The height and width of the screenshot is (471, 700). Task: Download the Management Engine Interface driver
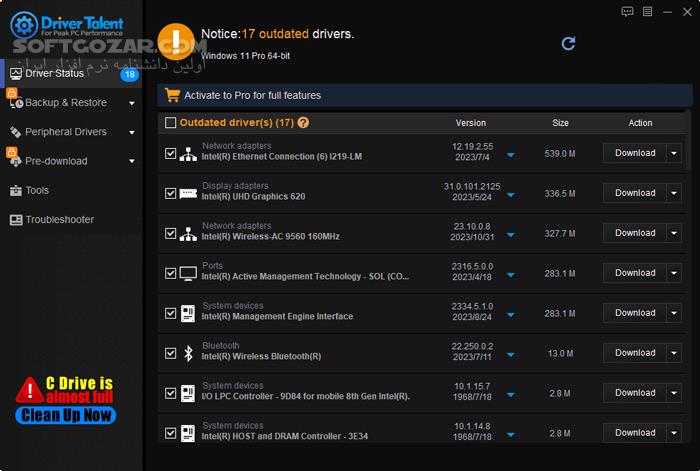pyautogui.click(x=635, y=313)
